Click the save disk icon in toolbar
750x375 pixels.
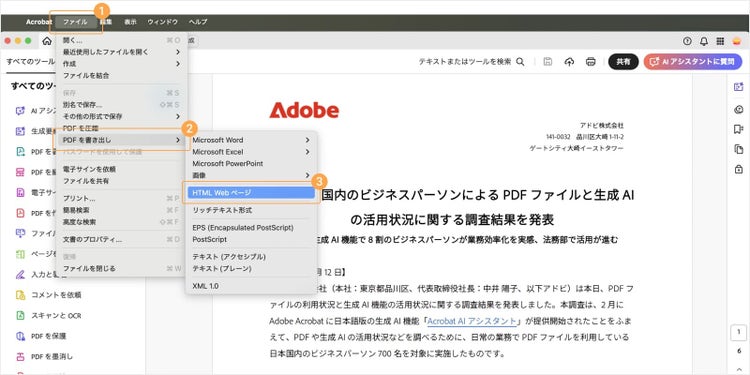pyautogui.click(x=548, y=62)
